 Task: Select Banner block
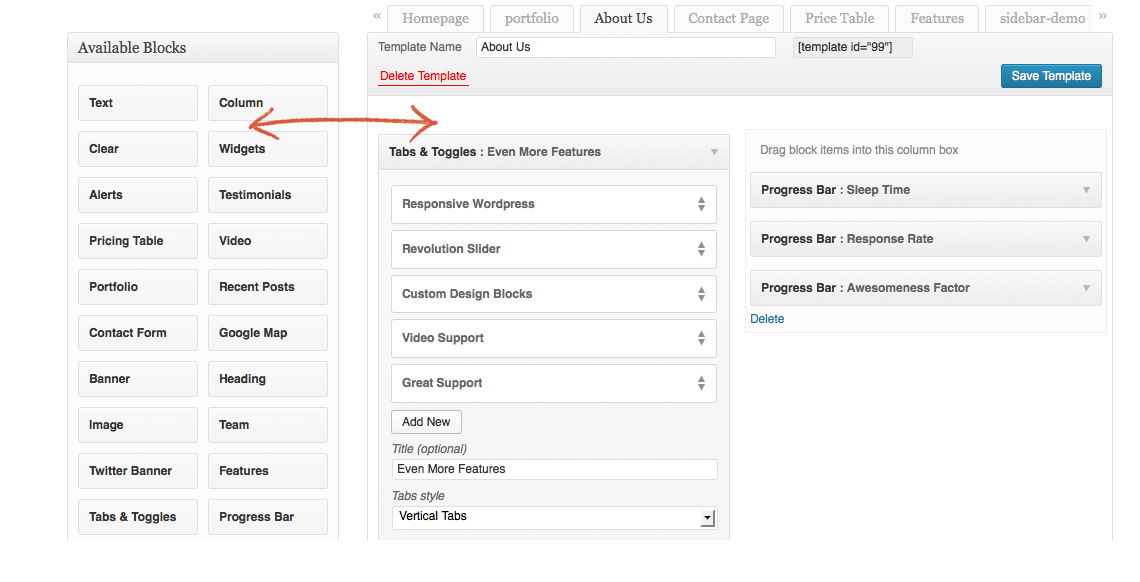tap(137, 379)
